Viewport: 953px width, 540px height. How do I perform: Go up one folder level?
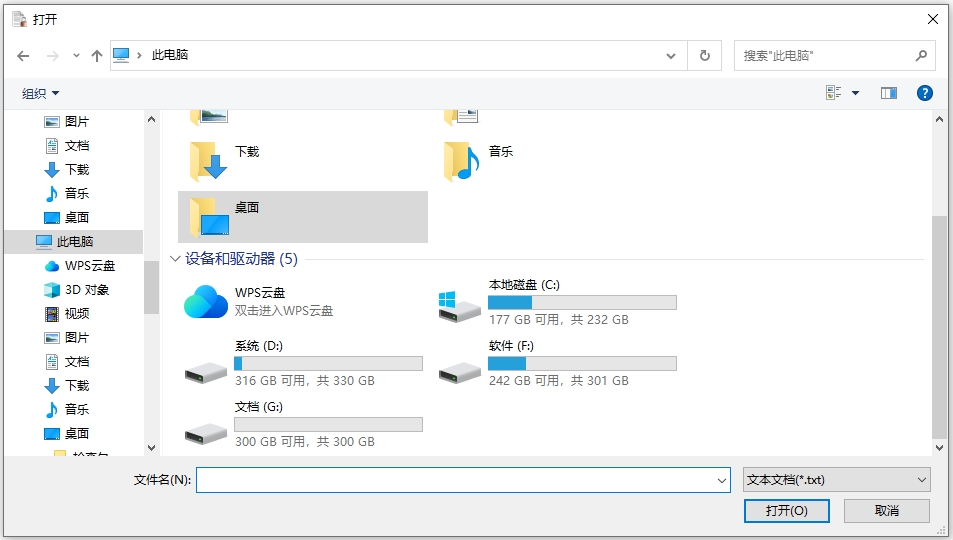click(x=97, y=56)
